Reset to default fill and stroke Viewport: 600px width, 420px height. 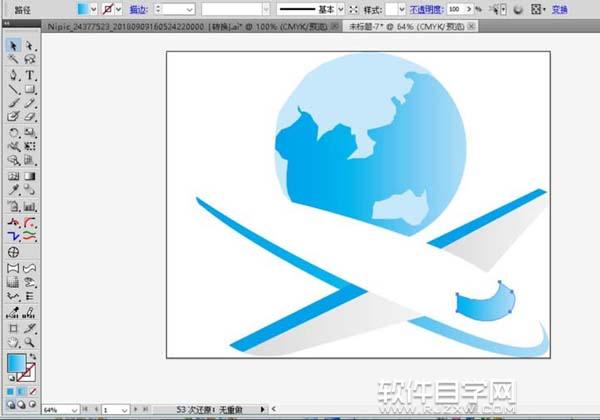click(x=11, y=378)
